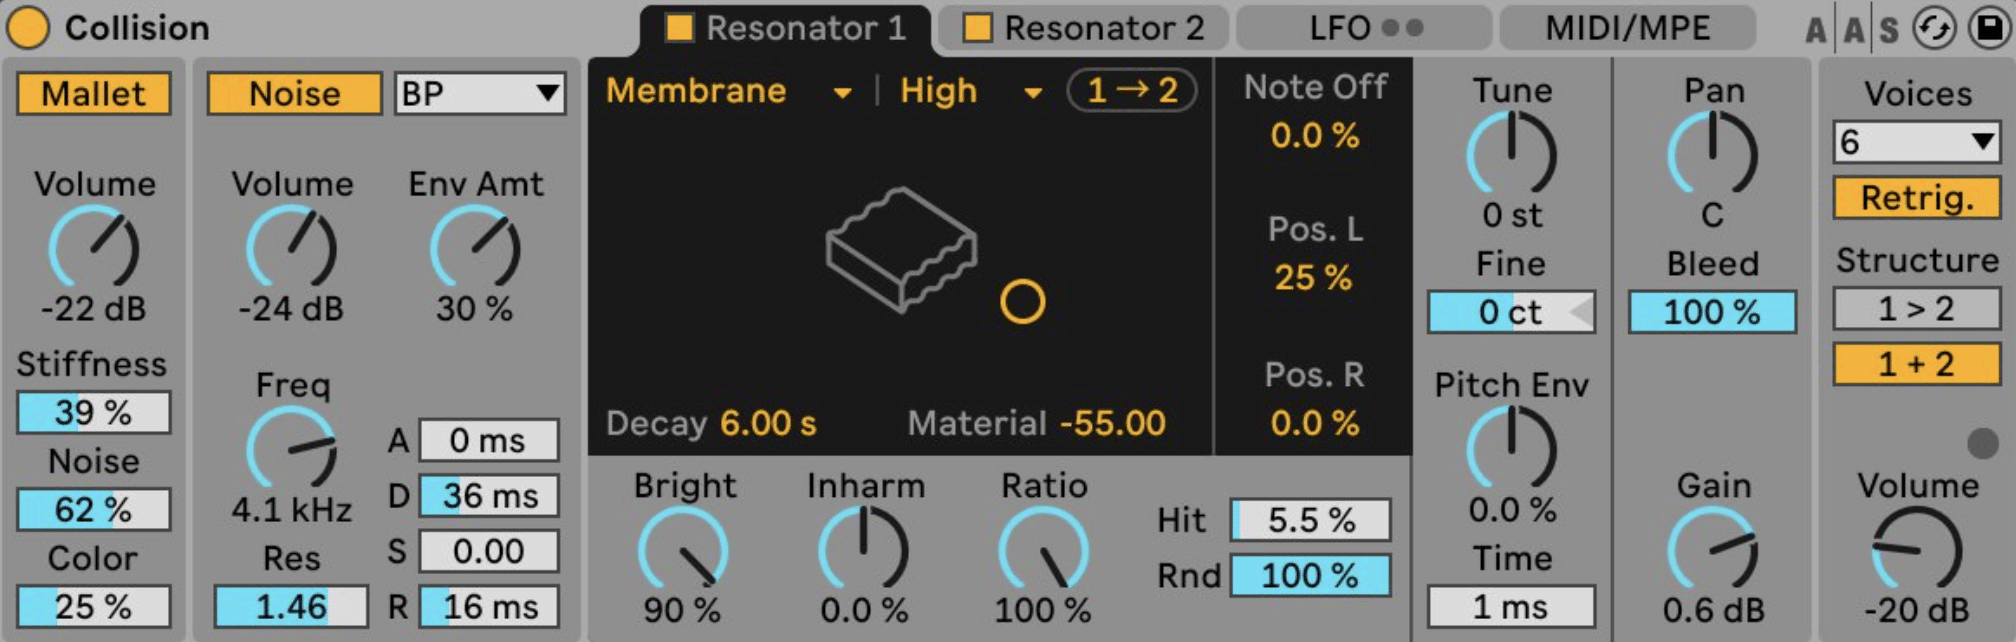
Task: Click the Noise Volume knob at -24 dB
Action: click(x=291, y=248)
